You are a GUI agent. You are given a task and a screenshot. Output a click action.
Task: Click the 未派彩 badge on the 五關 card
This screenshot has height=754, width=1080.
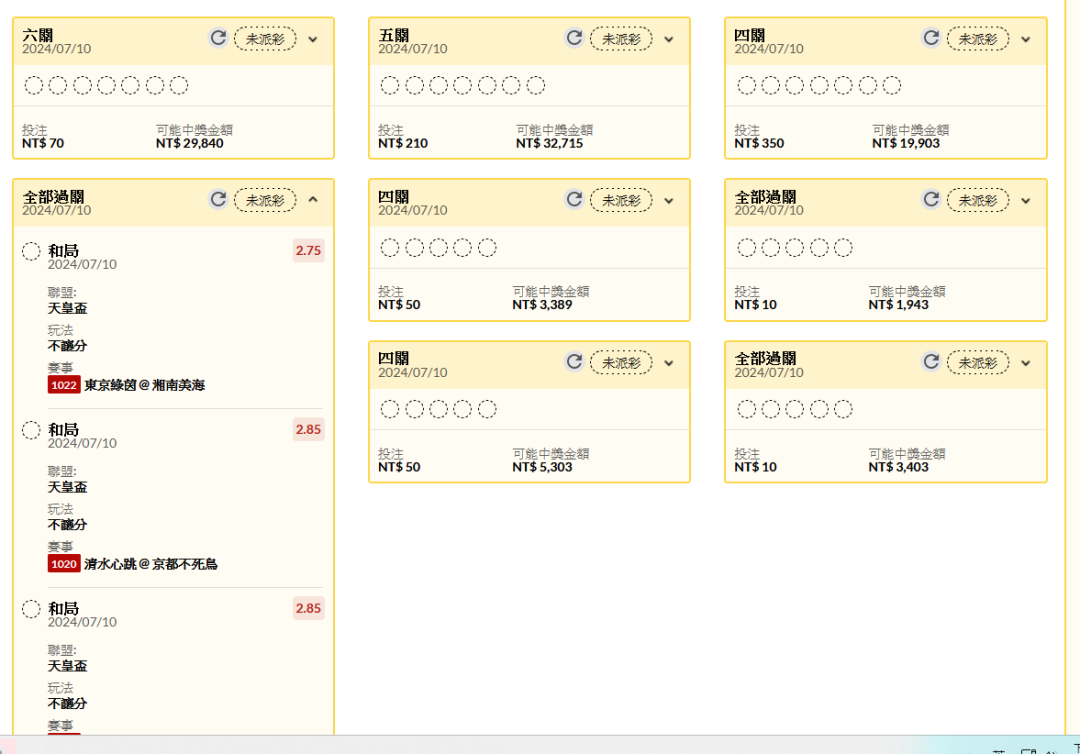coord(621,39)
